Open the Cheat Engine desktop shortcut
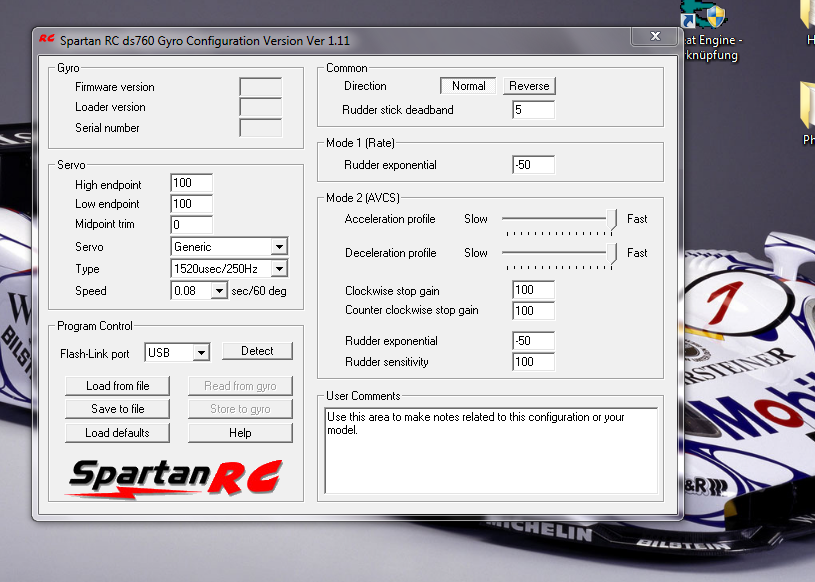This screenshot has height=582, width=815. [711, 31]
